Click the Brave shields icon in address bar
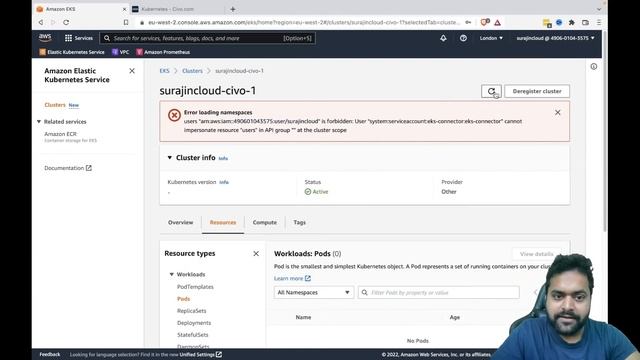The image size is (640, 360). point(484,22)
